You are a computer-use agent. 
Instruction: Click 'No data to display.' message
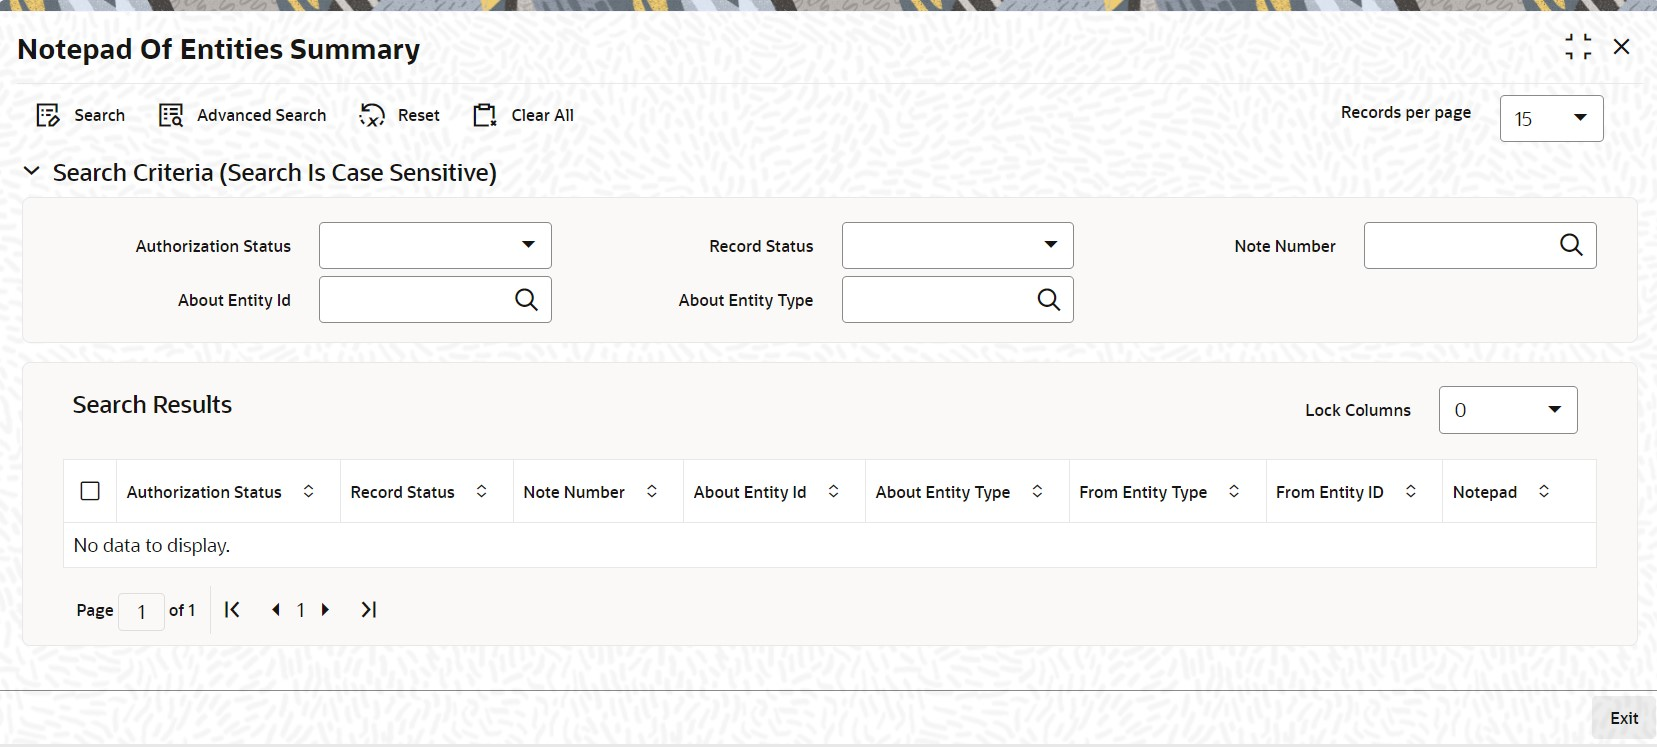coord(152,546)
